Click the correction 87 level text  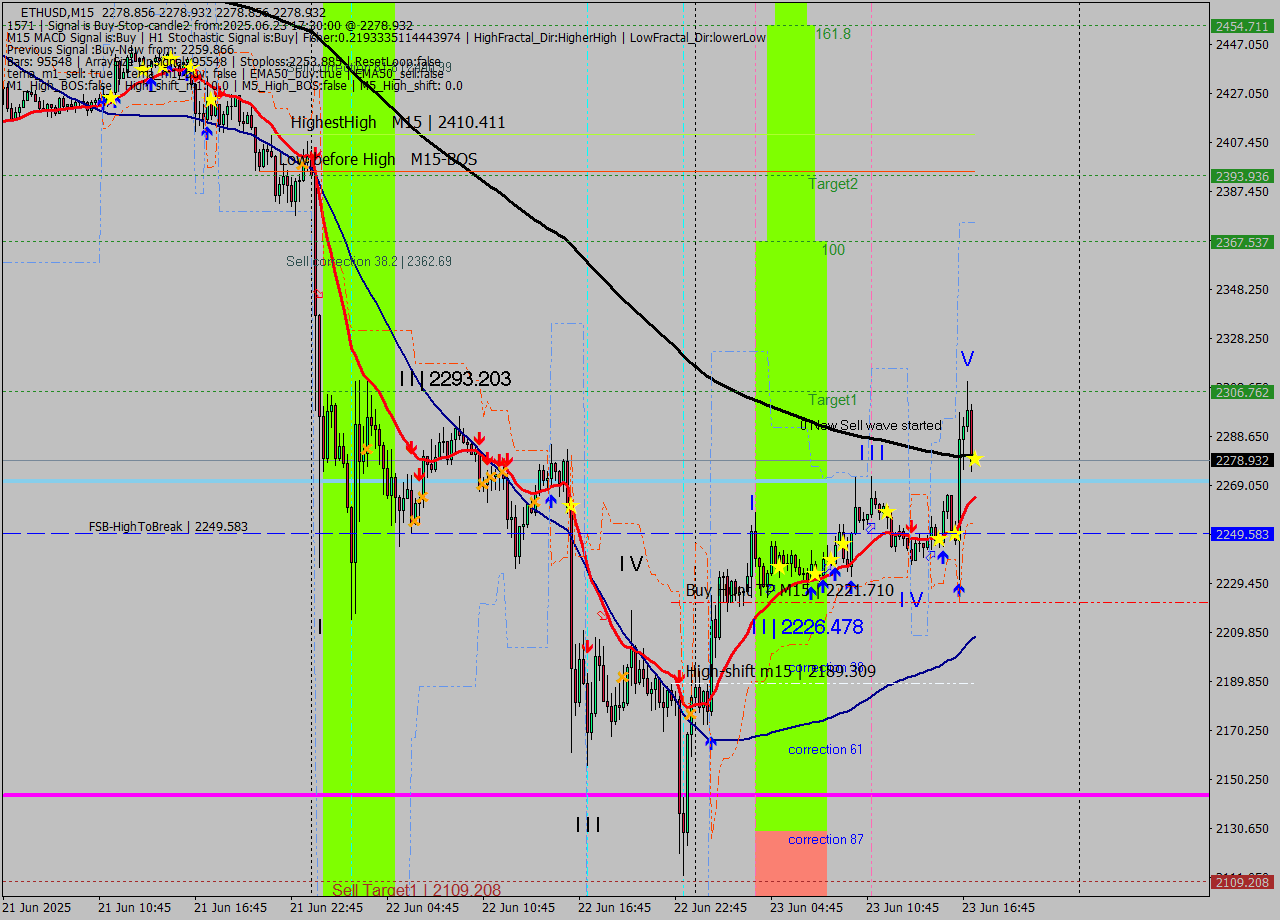(825, 839)
